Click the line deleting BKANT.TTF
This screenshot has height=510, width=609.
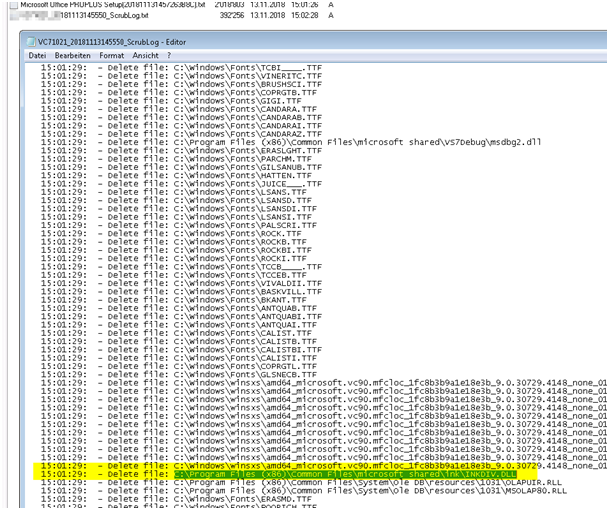point(174,300)
